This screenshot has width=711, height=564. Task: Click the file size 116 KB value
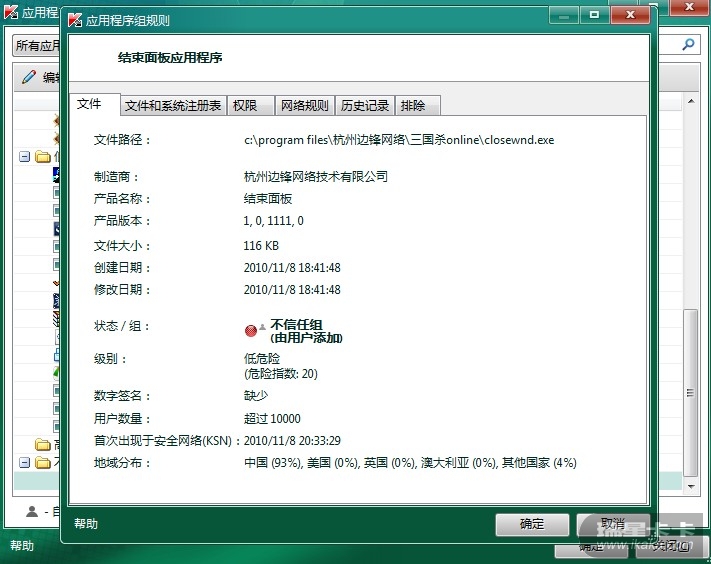click(261, 246)
